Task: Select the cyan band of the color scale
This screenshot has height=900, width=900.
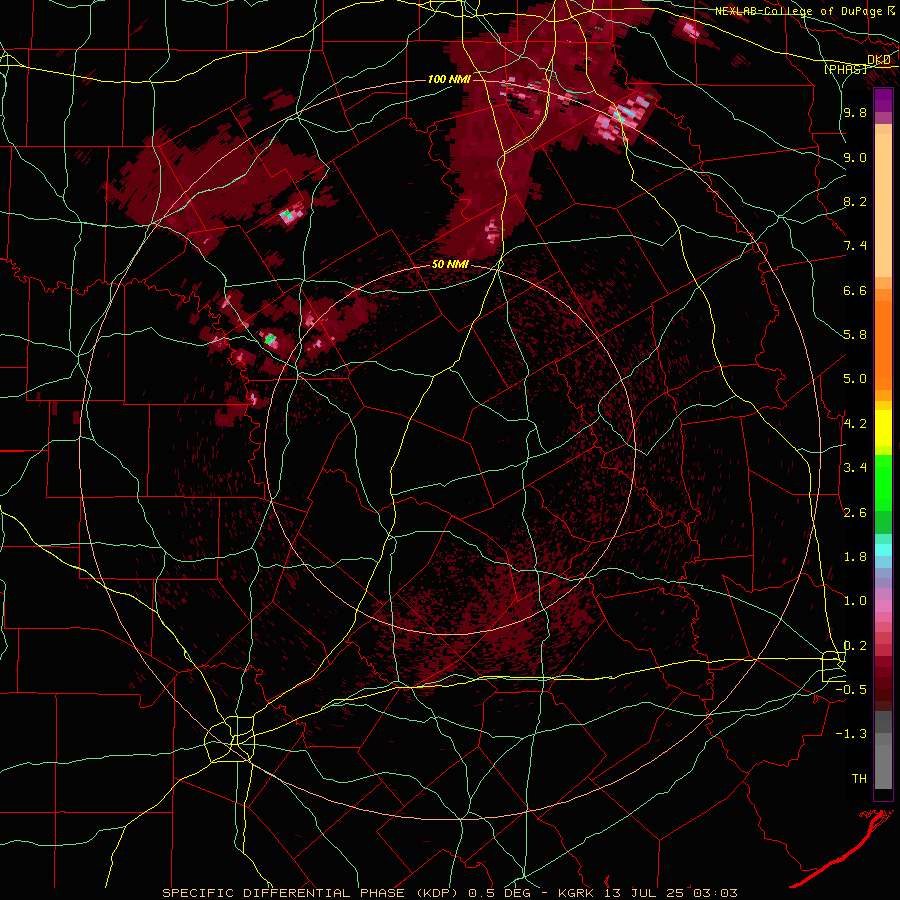Action: pyautogui.click(x=883, y=549)
